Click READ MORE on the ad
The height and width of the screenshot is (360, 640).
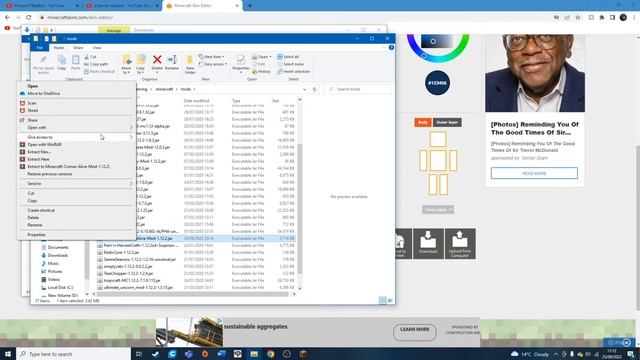[x=534, y=173]
